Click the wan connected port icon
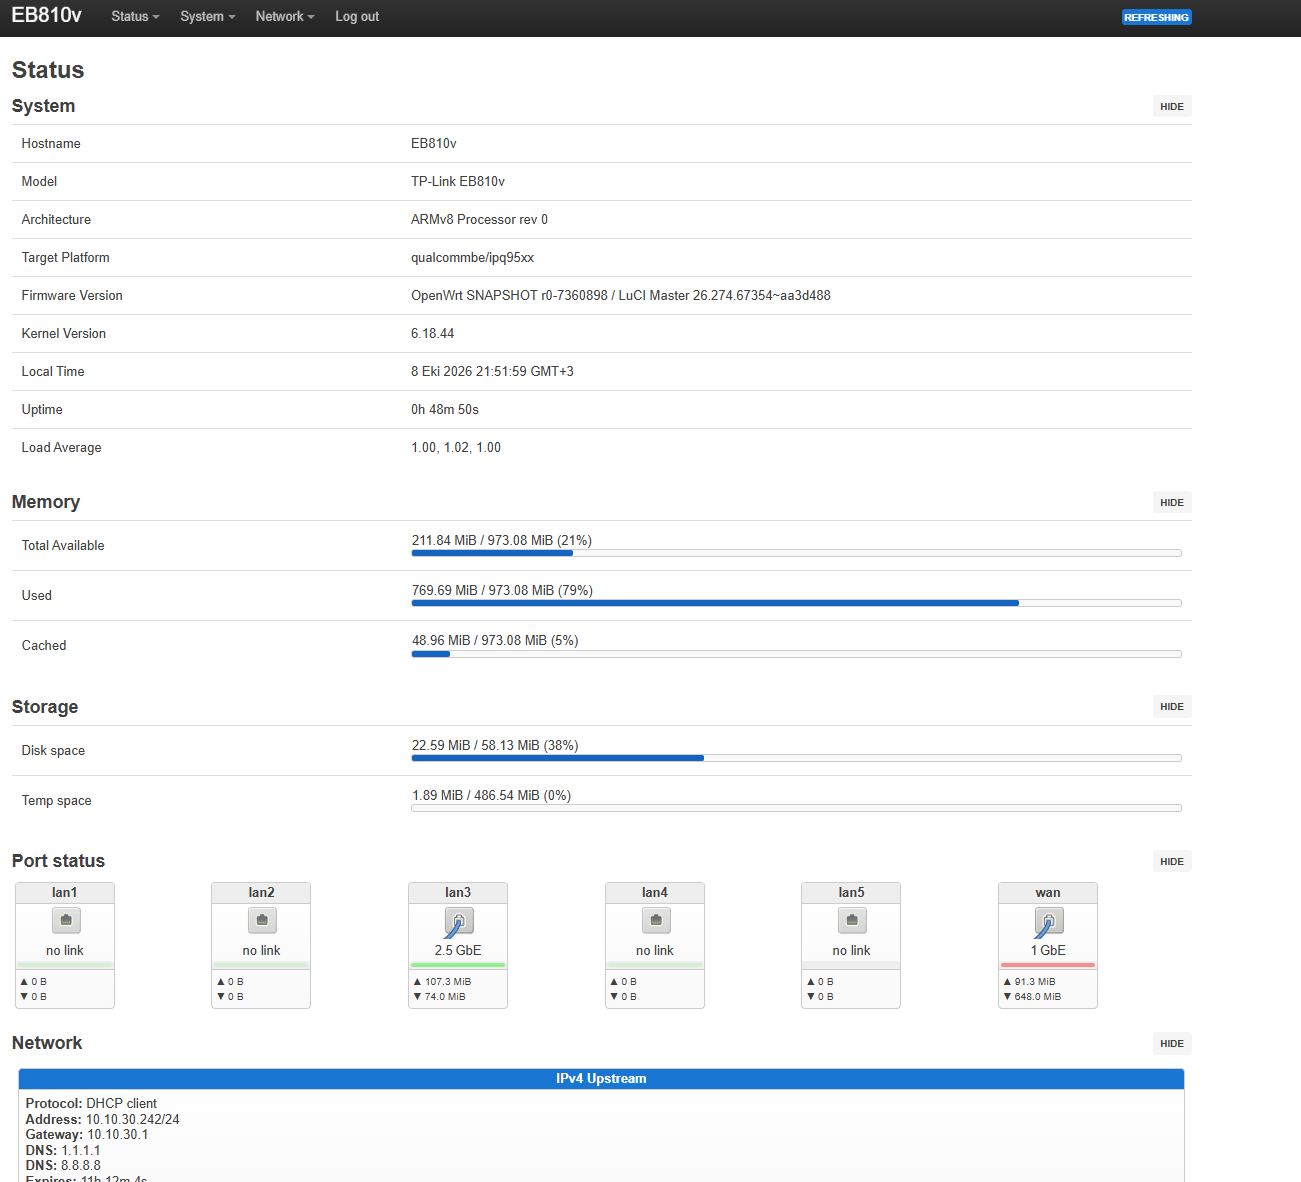This screenshot has height=1182, width=1301. point(1048,921)
